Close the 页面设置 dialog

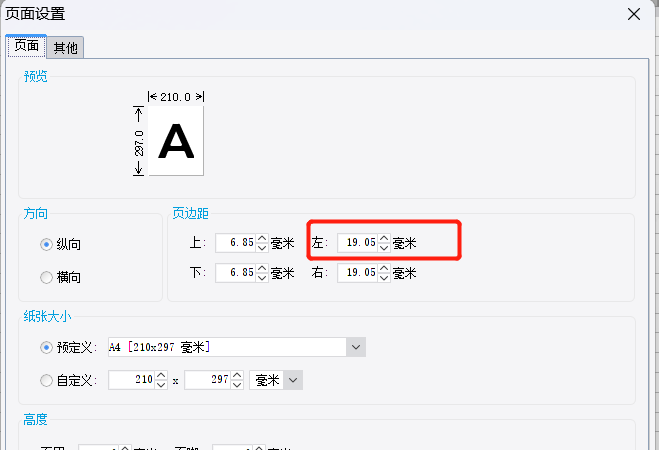point(633,13)
